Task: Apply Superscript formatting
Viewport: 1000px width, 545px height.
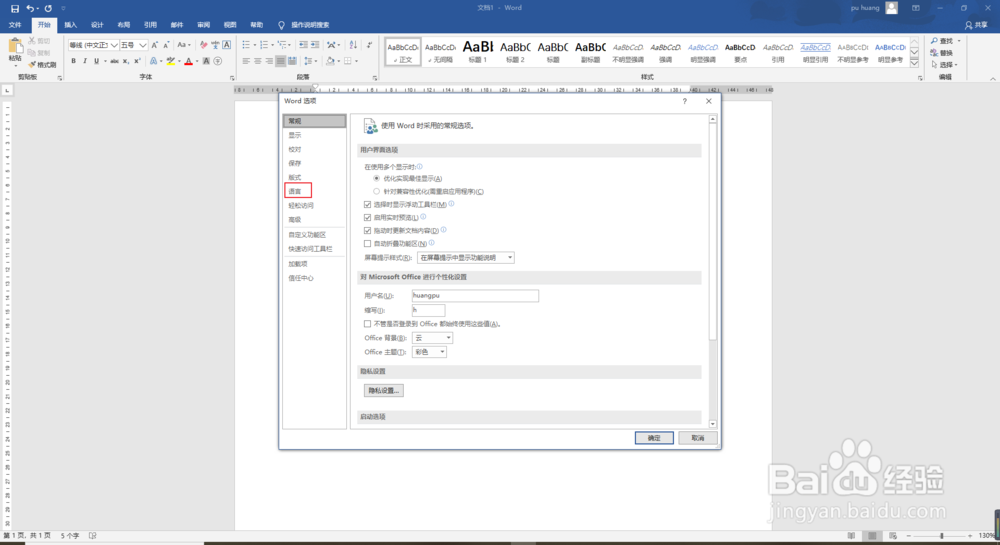Action: tap(137, 61)
